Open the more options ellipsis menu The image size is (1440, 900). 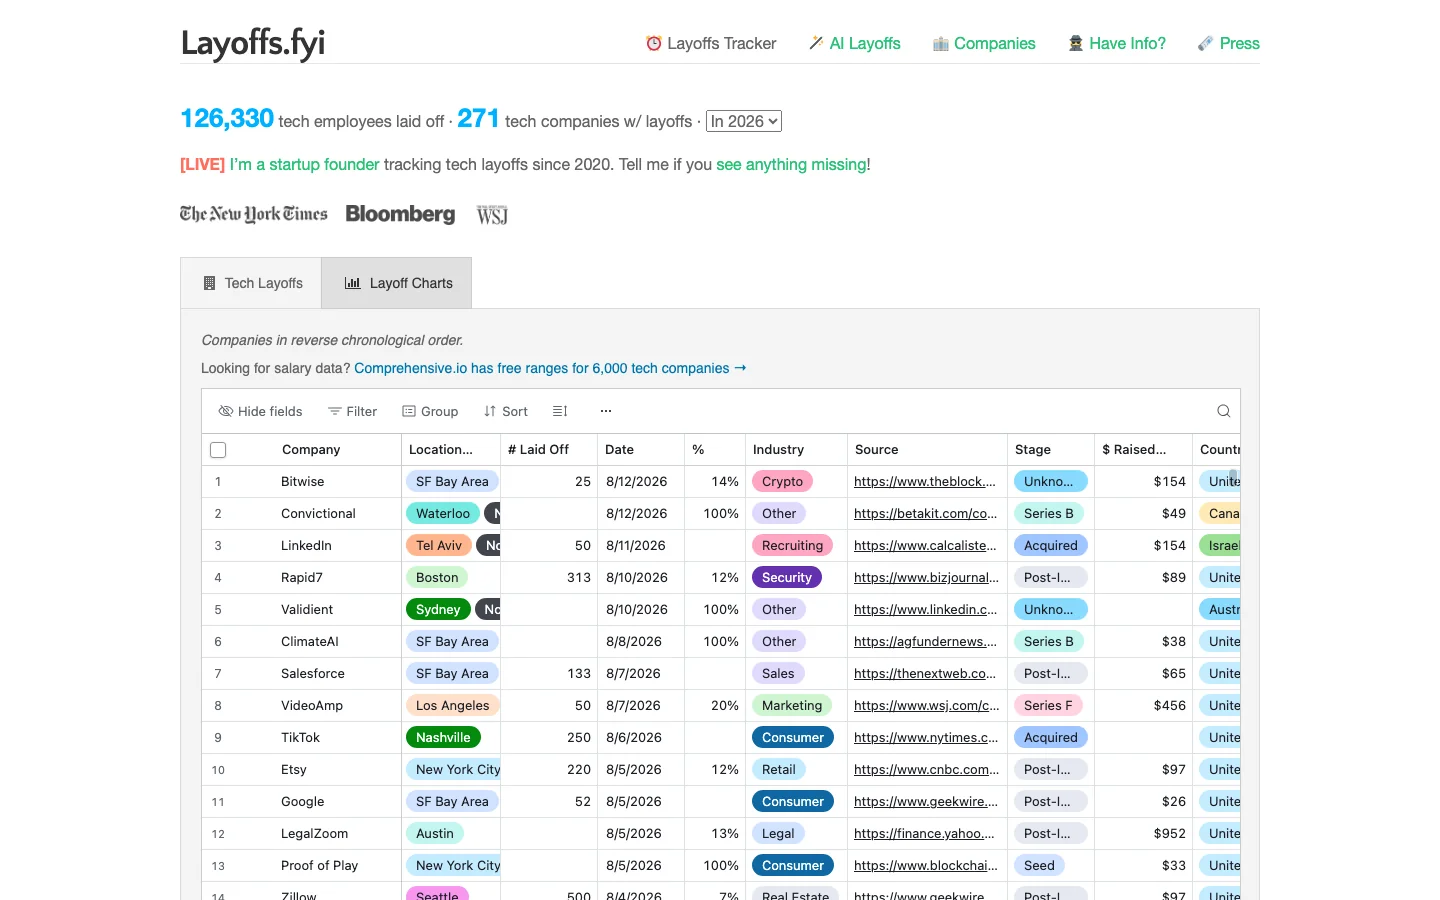click(x=606, y=411)
